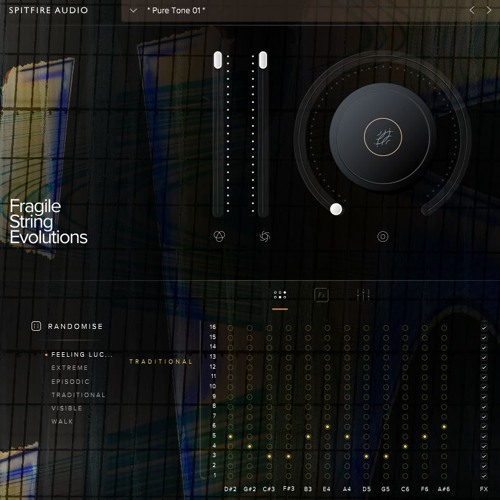Click the center emblem of the large knob
This screenshot has width=500, height=500.
point(383,137)
